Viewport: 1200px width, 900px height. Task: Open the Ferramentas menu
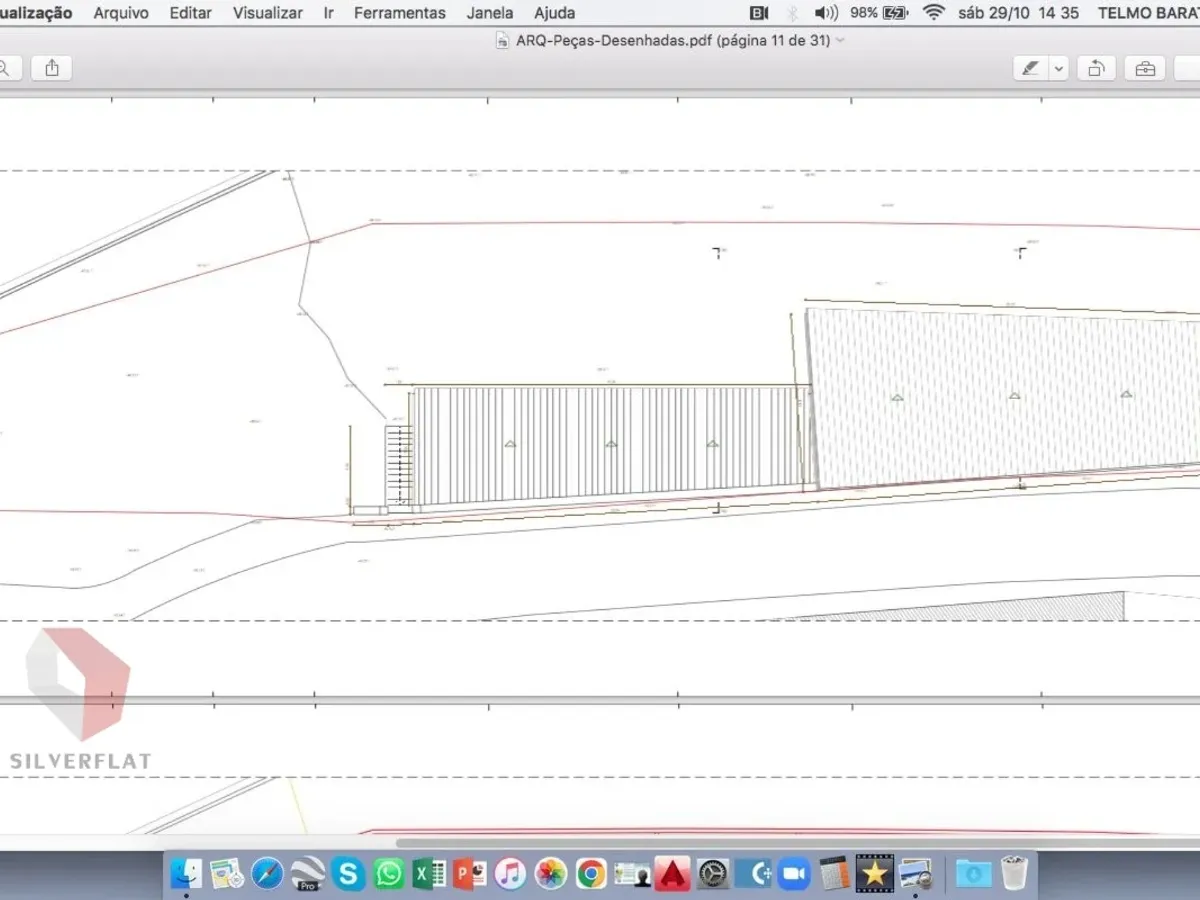coord(400,13)
